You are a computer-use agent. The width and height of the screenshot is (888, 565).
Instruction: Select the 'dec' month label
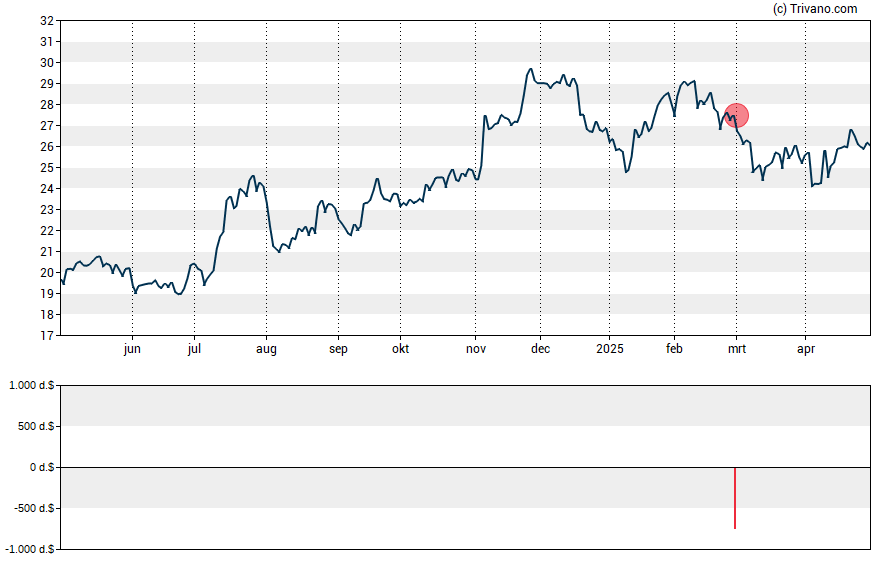(x=540, y=349)
